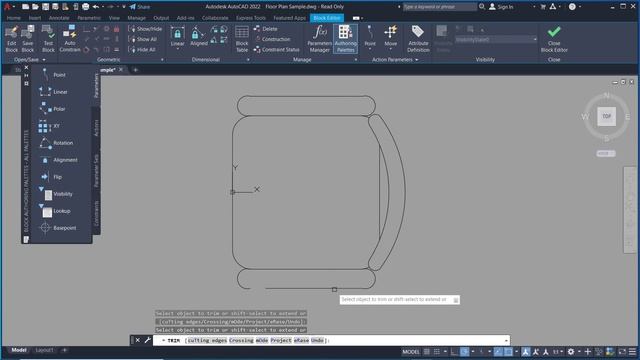Viewport: 640px width, 360px height.
Task: Pick the Linear parameter in palette
Action: coord(53,92)
